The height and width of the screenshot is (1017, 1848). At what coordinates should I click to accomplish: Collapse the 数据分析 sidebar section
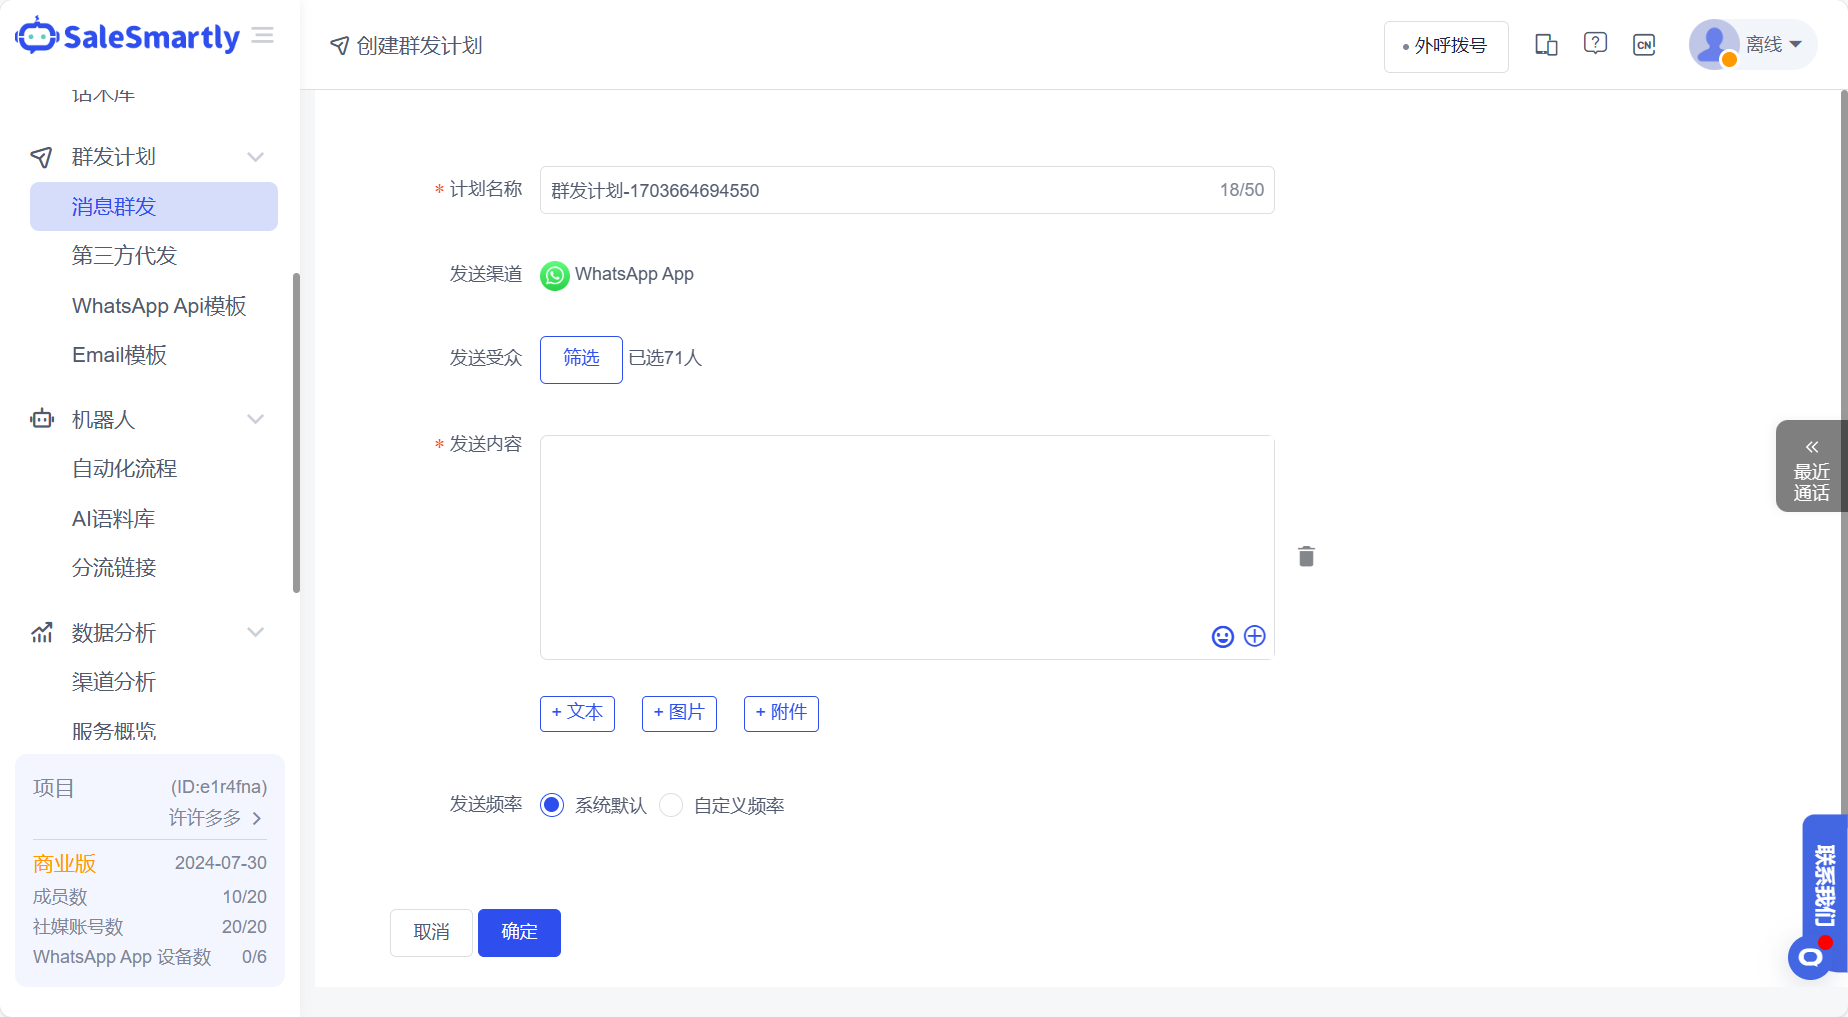256,632
